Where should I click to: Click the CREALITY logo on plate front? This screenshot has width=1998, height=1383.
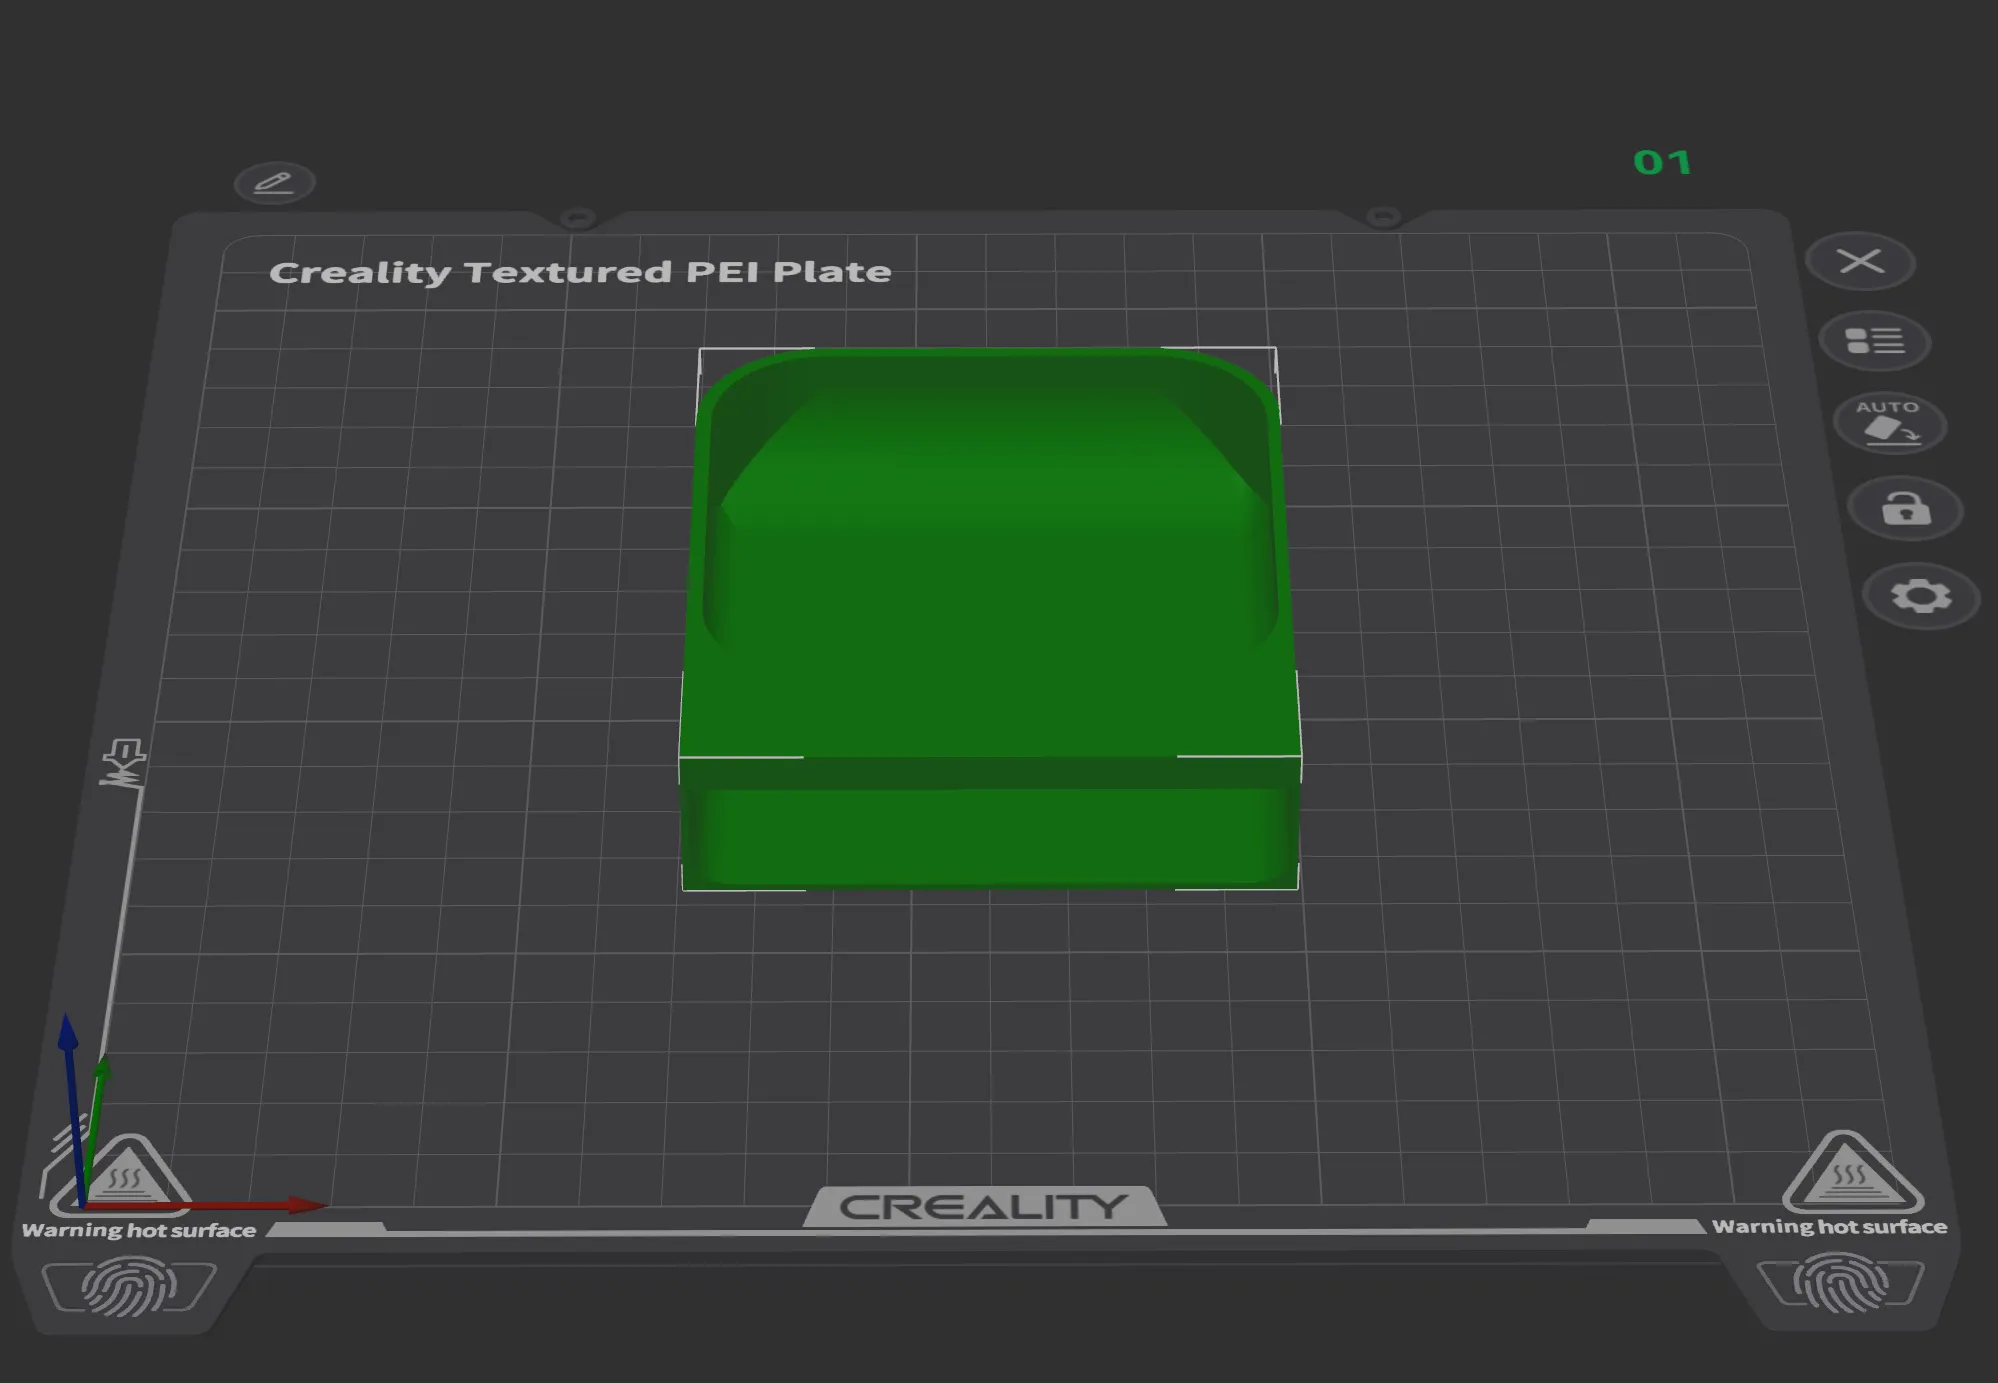click(984, 1207)
